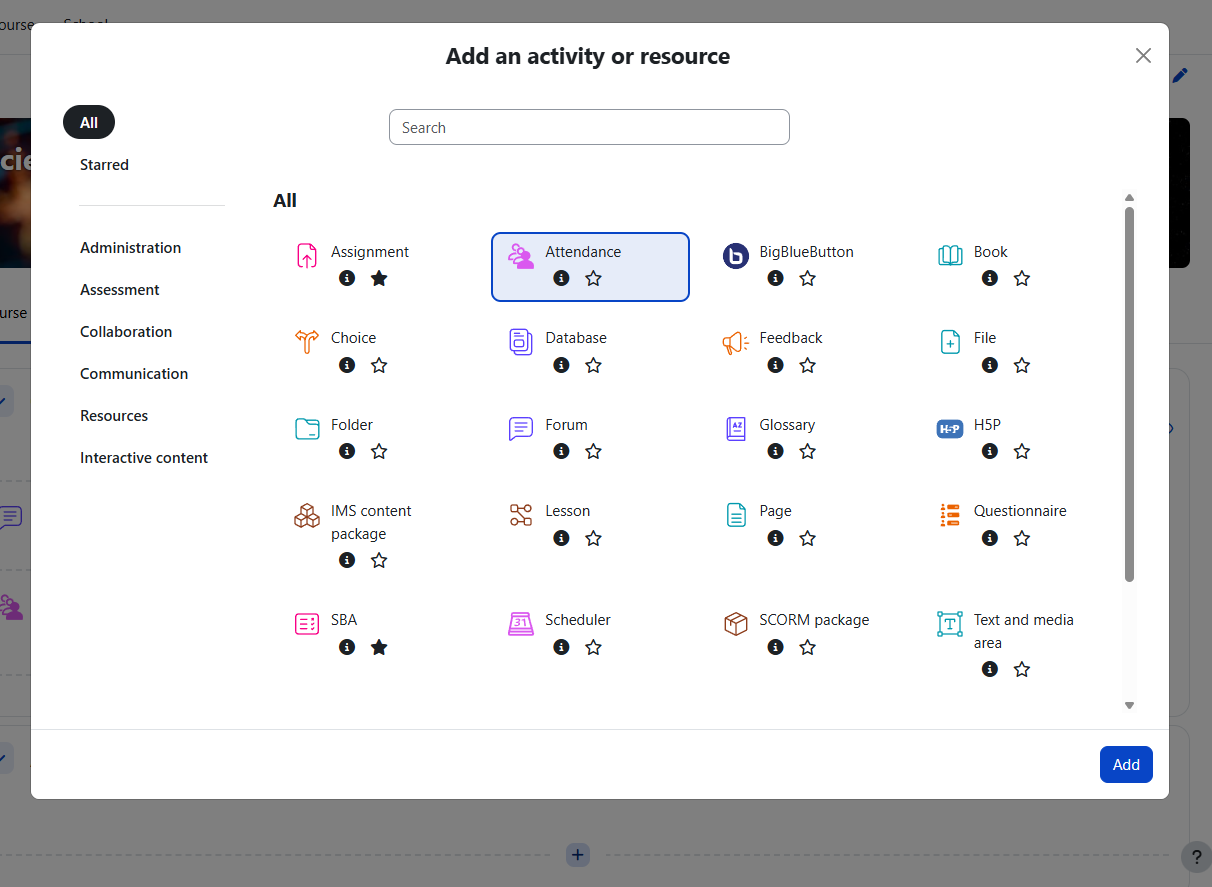Show info for Assignment activity
The width and height of the screenshot is (1212, 887).
coord(347,278)
